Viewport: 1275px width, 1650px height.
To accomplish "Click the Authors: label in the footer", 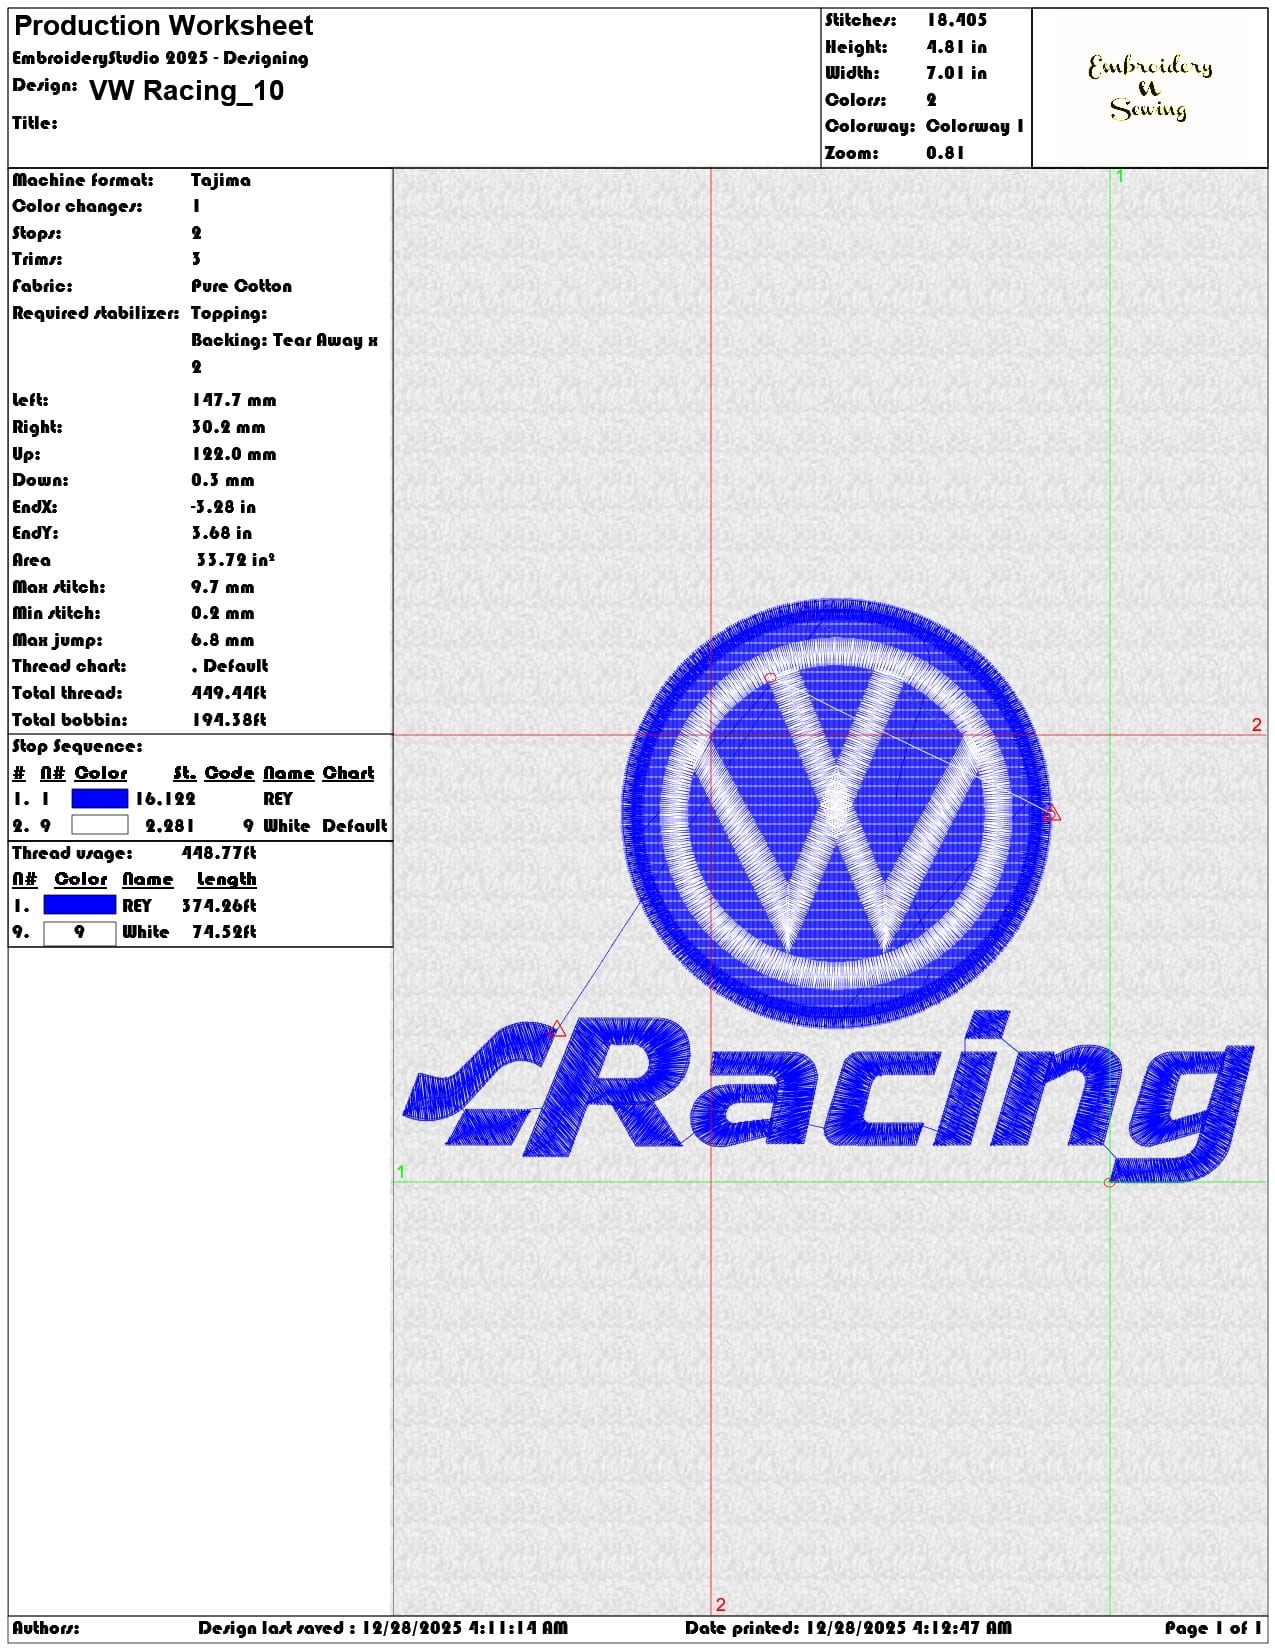I will 46,1628.
